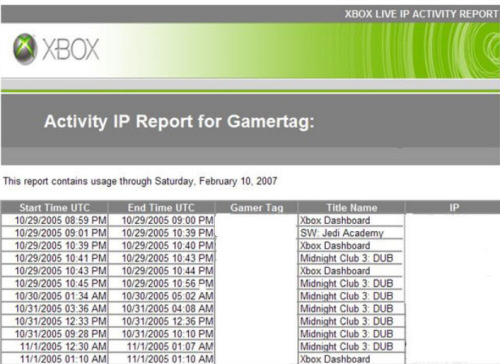The image size is (500, 364).
Task: Click Midnight Club 3: DUB in 10:41 PM row
Action: click(x=351, y=258)
